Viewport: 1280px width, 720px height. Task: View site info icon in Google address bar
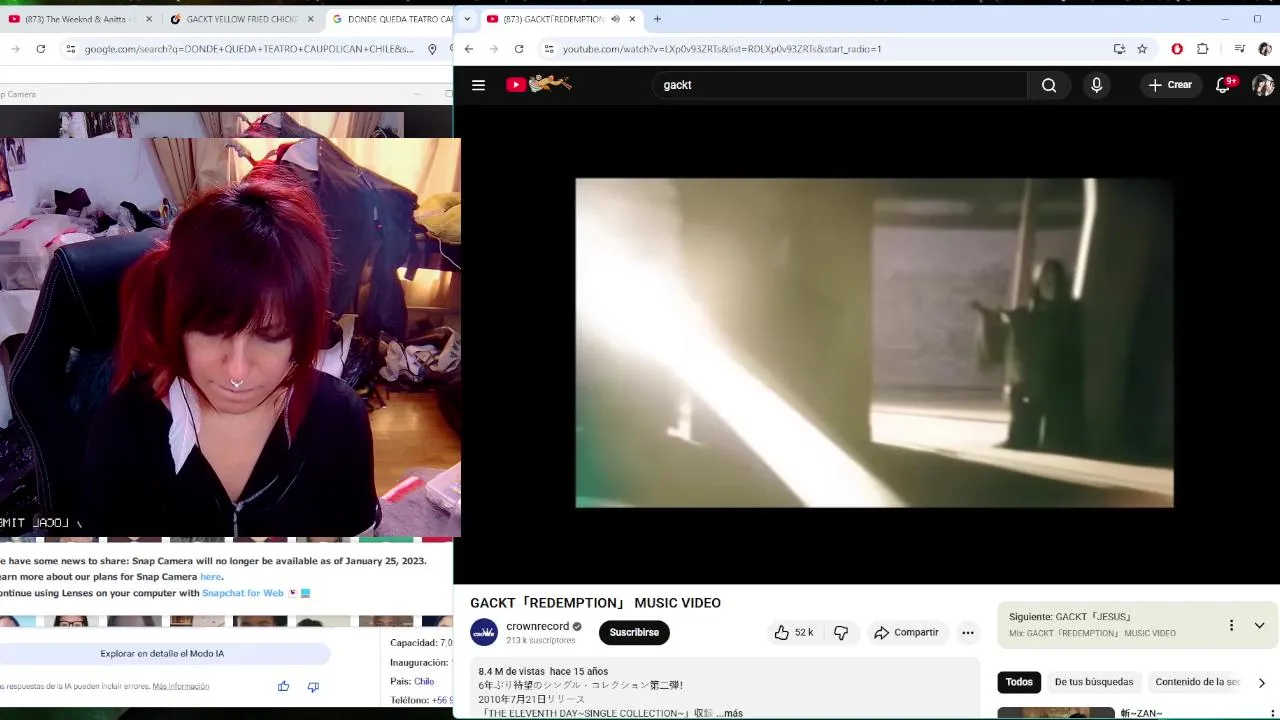click(70, 49)
